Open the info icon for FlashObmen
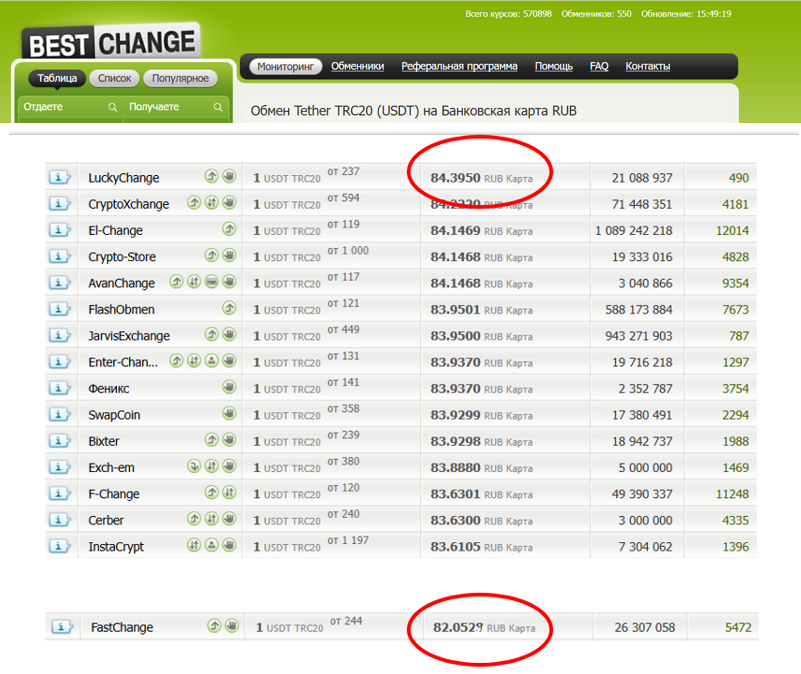 pyautogui.click(x=59, y=309)
